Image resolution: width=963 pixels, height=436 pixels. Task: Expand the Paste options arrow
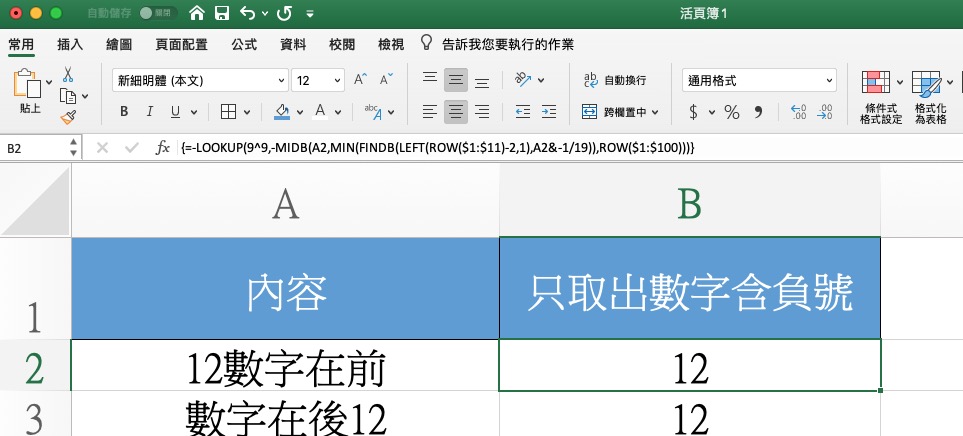coord(49,82)
